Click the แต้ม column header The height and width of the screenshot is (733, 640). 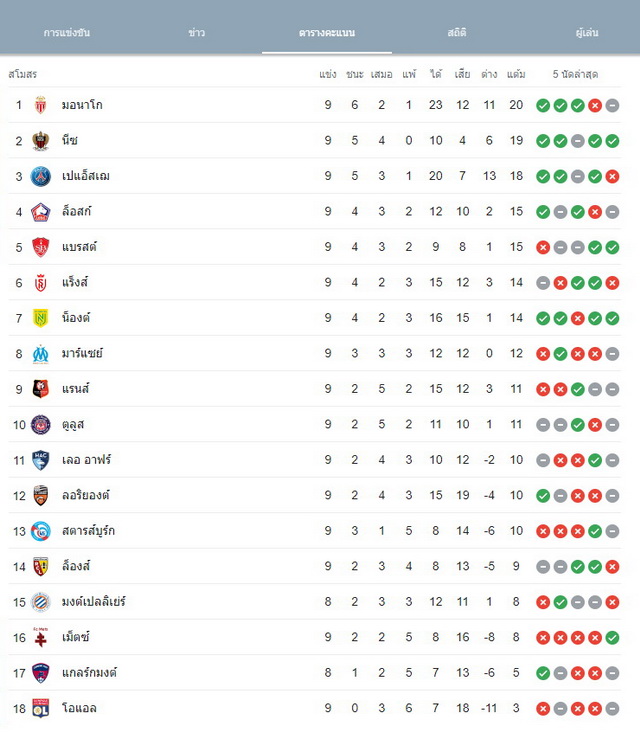516,74
